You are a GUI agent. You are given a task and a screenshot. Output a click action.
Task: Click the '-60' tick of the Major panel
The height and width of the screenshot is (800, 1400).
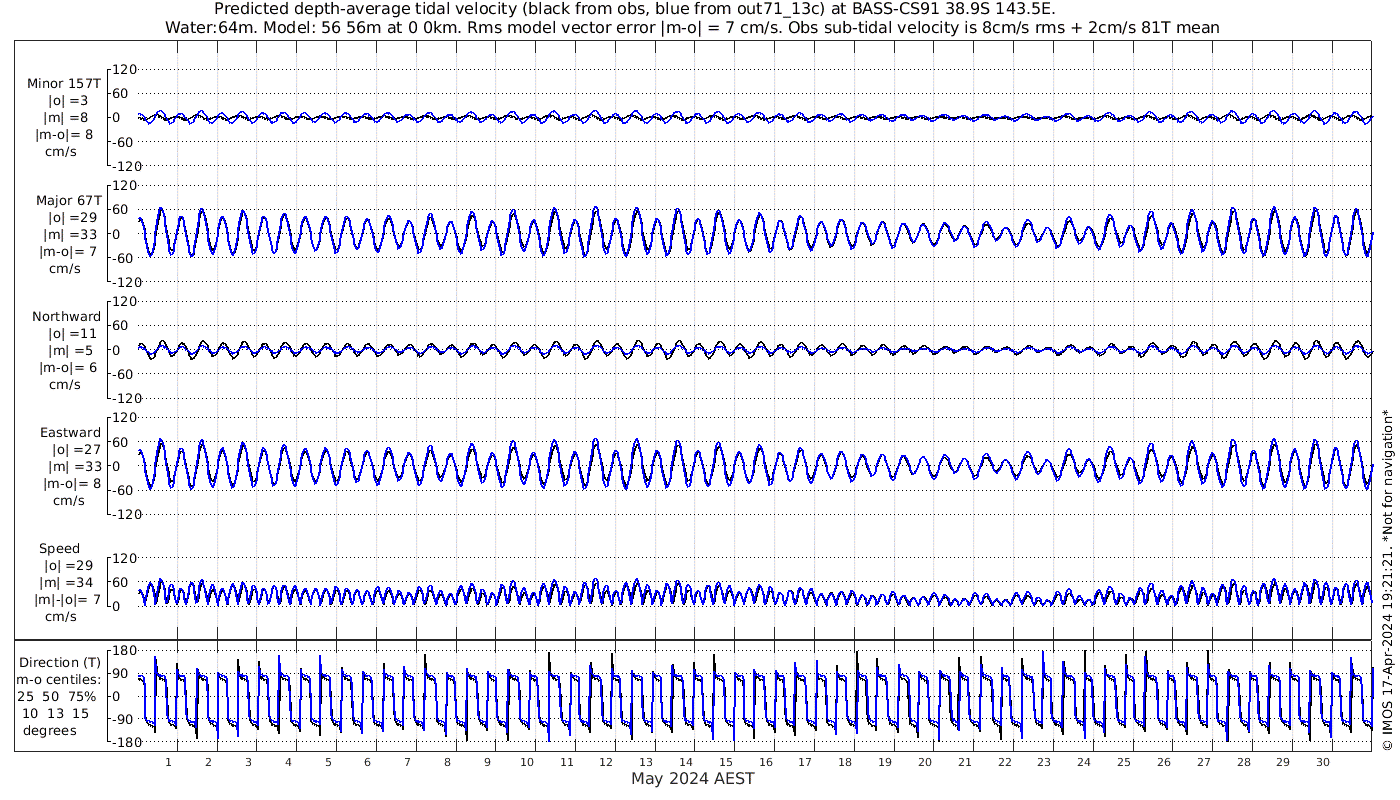[124, 258]
